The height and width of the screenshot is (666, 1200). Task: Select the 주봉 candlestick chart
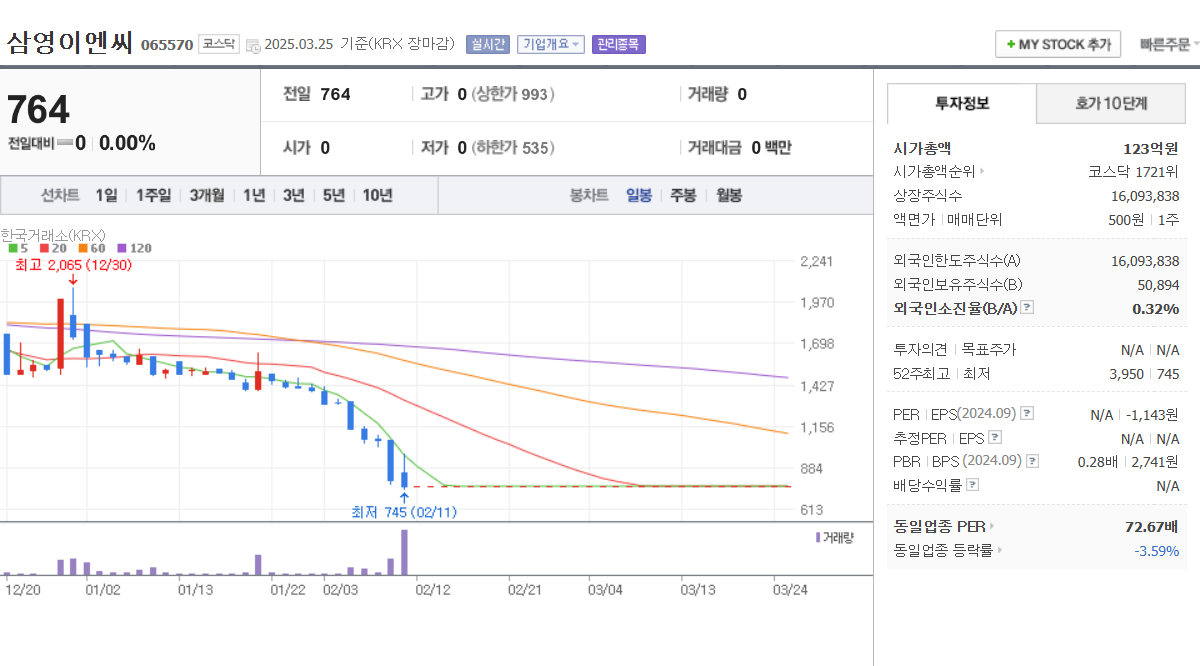[x=683, y=195]
